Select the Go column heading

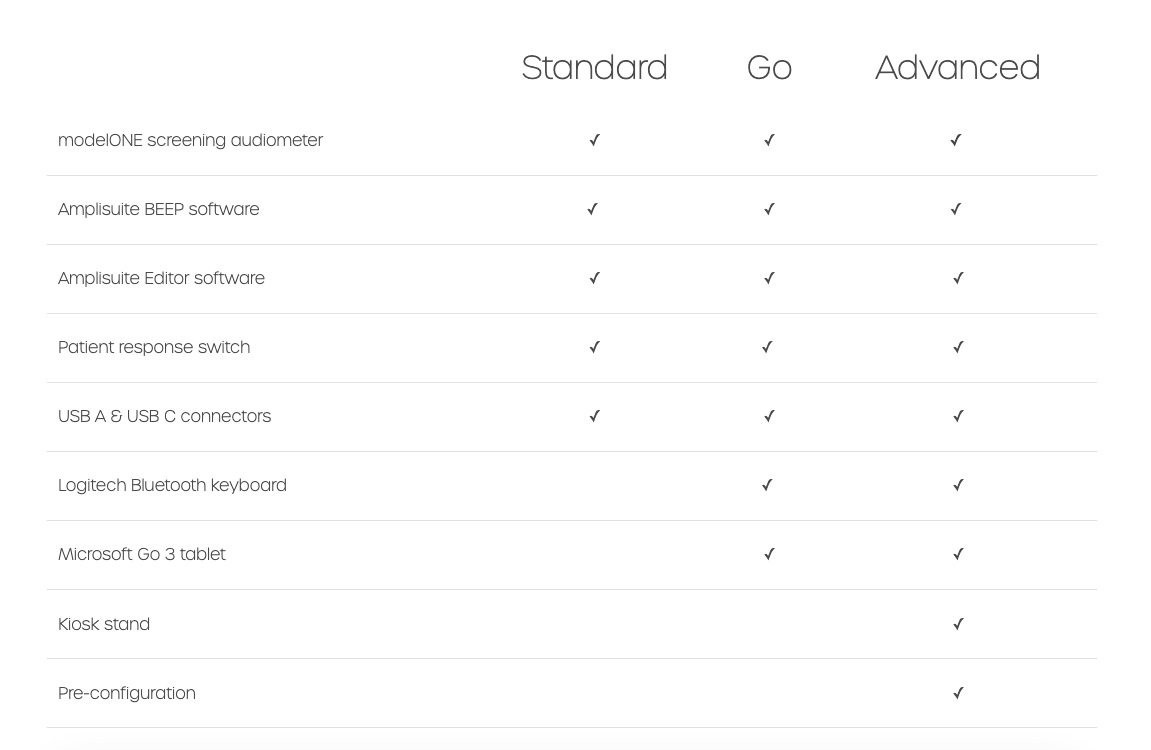pyautogui.click(x=769, y=68)
